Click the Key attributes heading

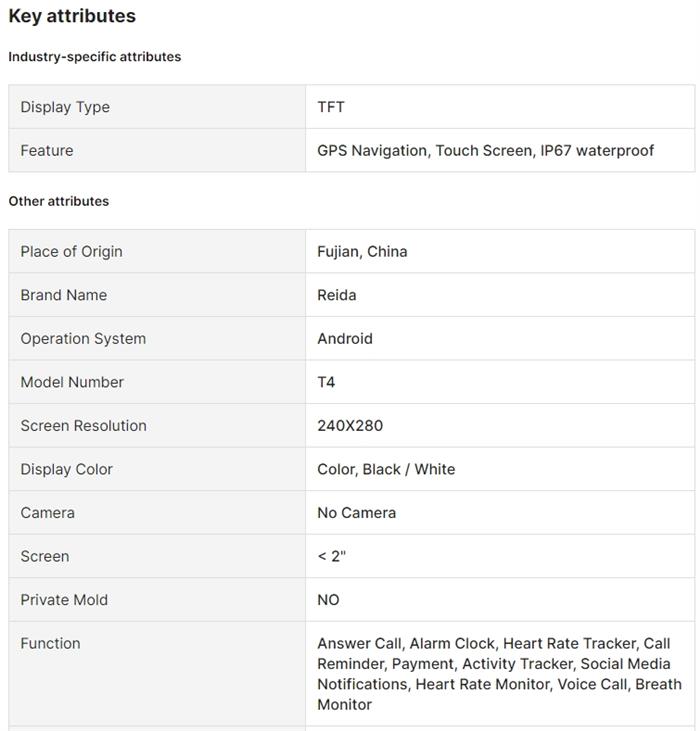click(72, 16)
